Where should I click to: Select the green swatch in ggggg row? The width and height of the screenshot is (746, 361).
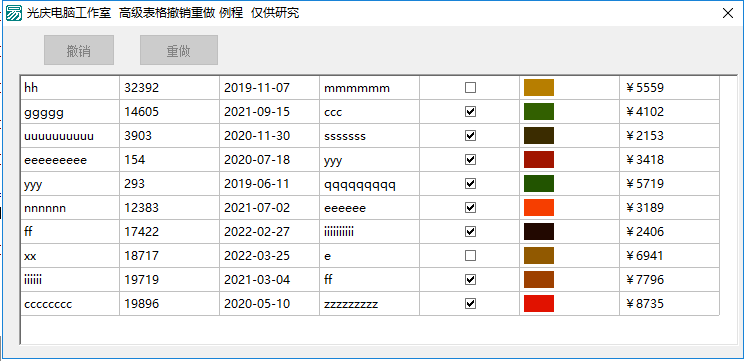pos(539,112)
